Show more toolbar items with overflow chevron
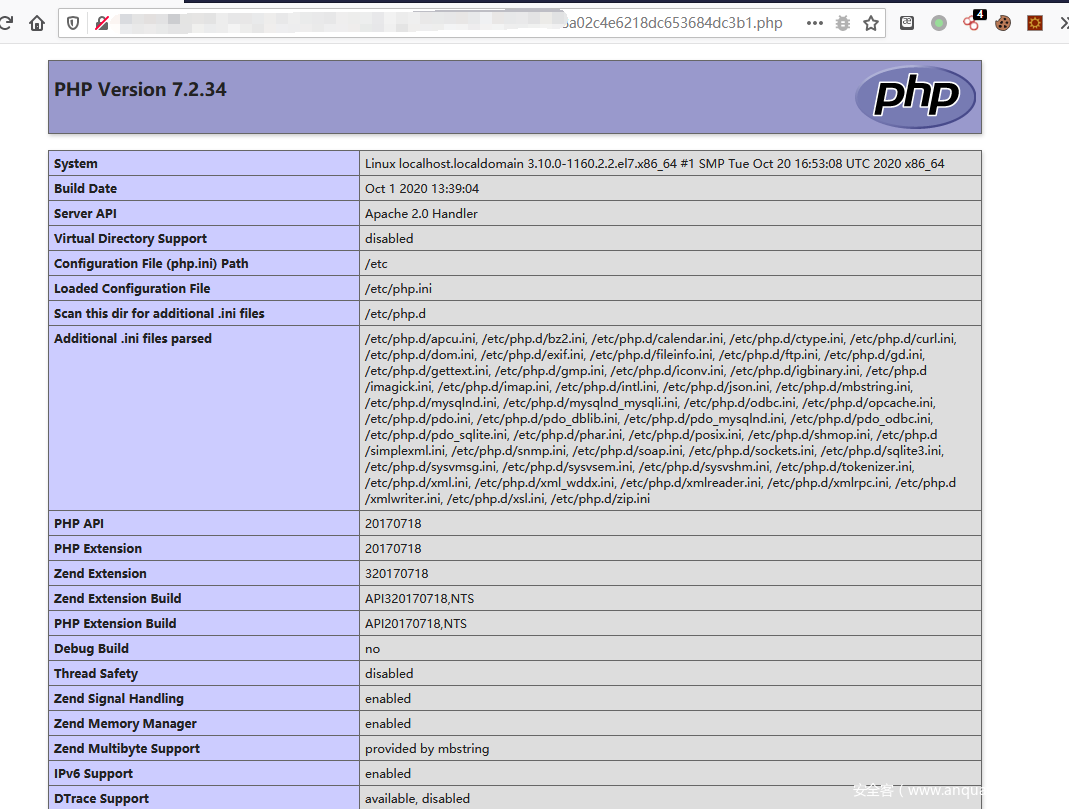The image size is (1069, 809). tap(1064, 23)
